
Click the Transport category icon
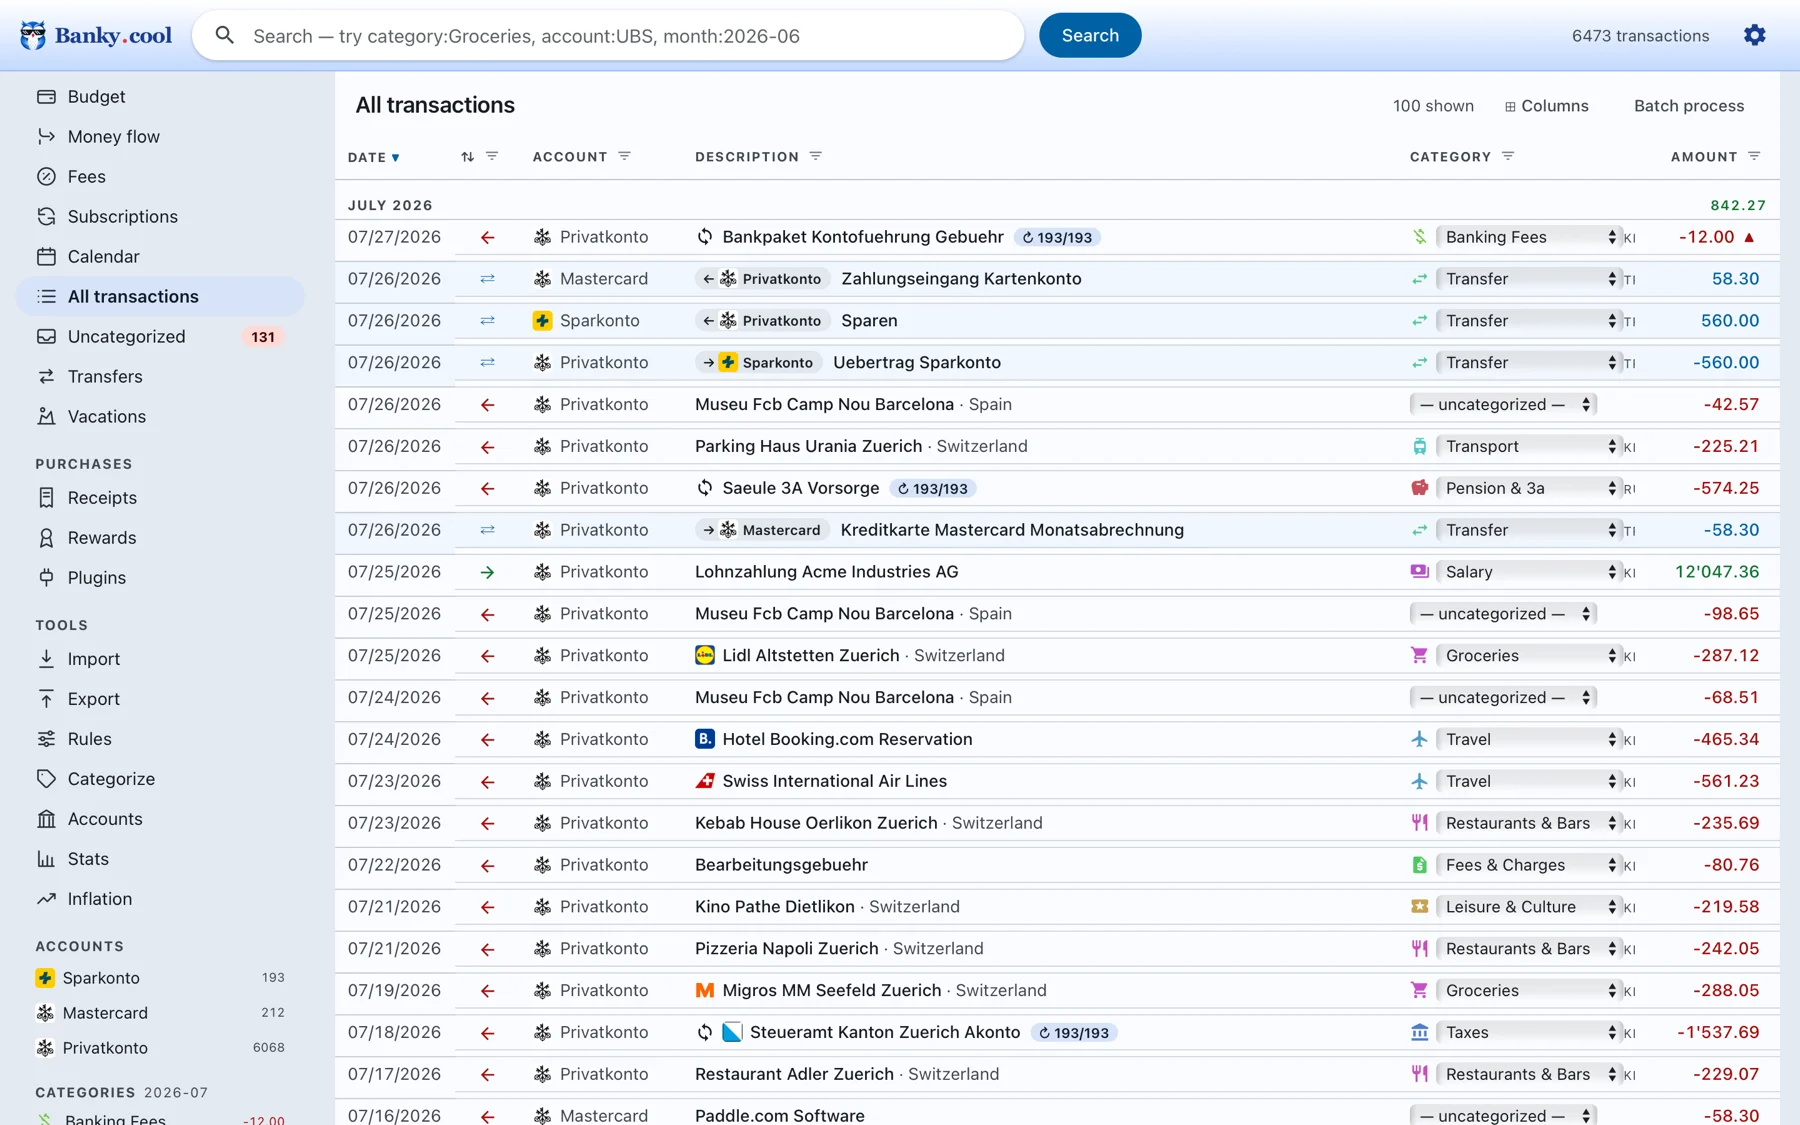click(x=1419, y=446)
